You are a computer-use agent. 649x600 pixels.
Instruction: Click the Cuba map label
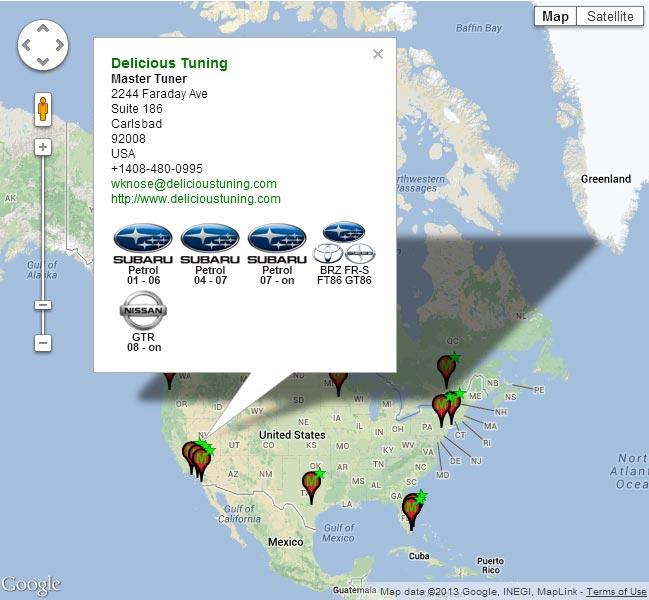419,556
